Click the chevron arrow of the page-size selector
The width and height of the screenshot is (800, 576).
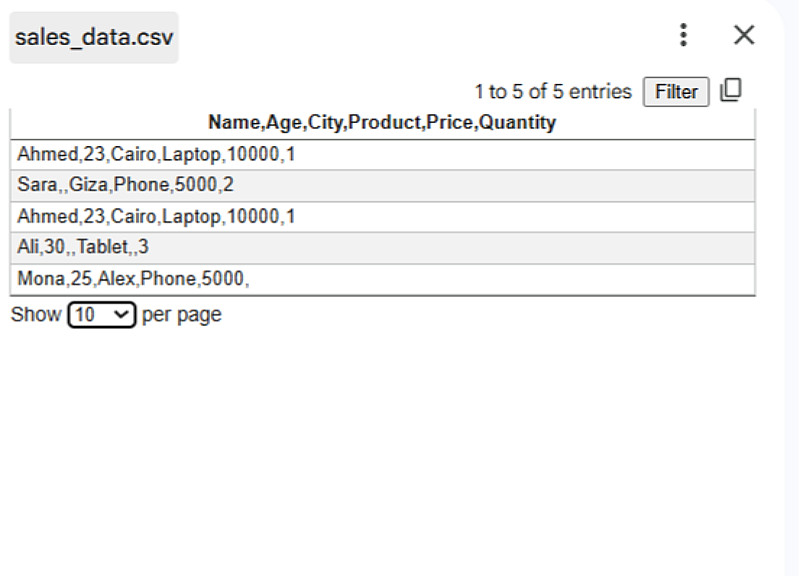122,315
